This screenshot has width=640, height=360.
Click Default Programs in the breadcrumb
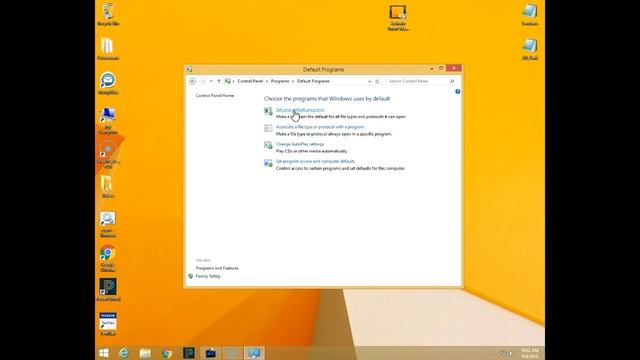click(313, 81)
